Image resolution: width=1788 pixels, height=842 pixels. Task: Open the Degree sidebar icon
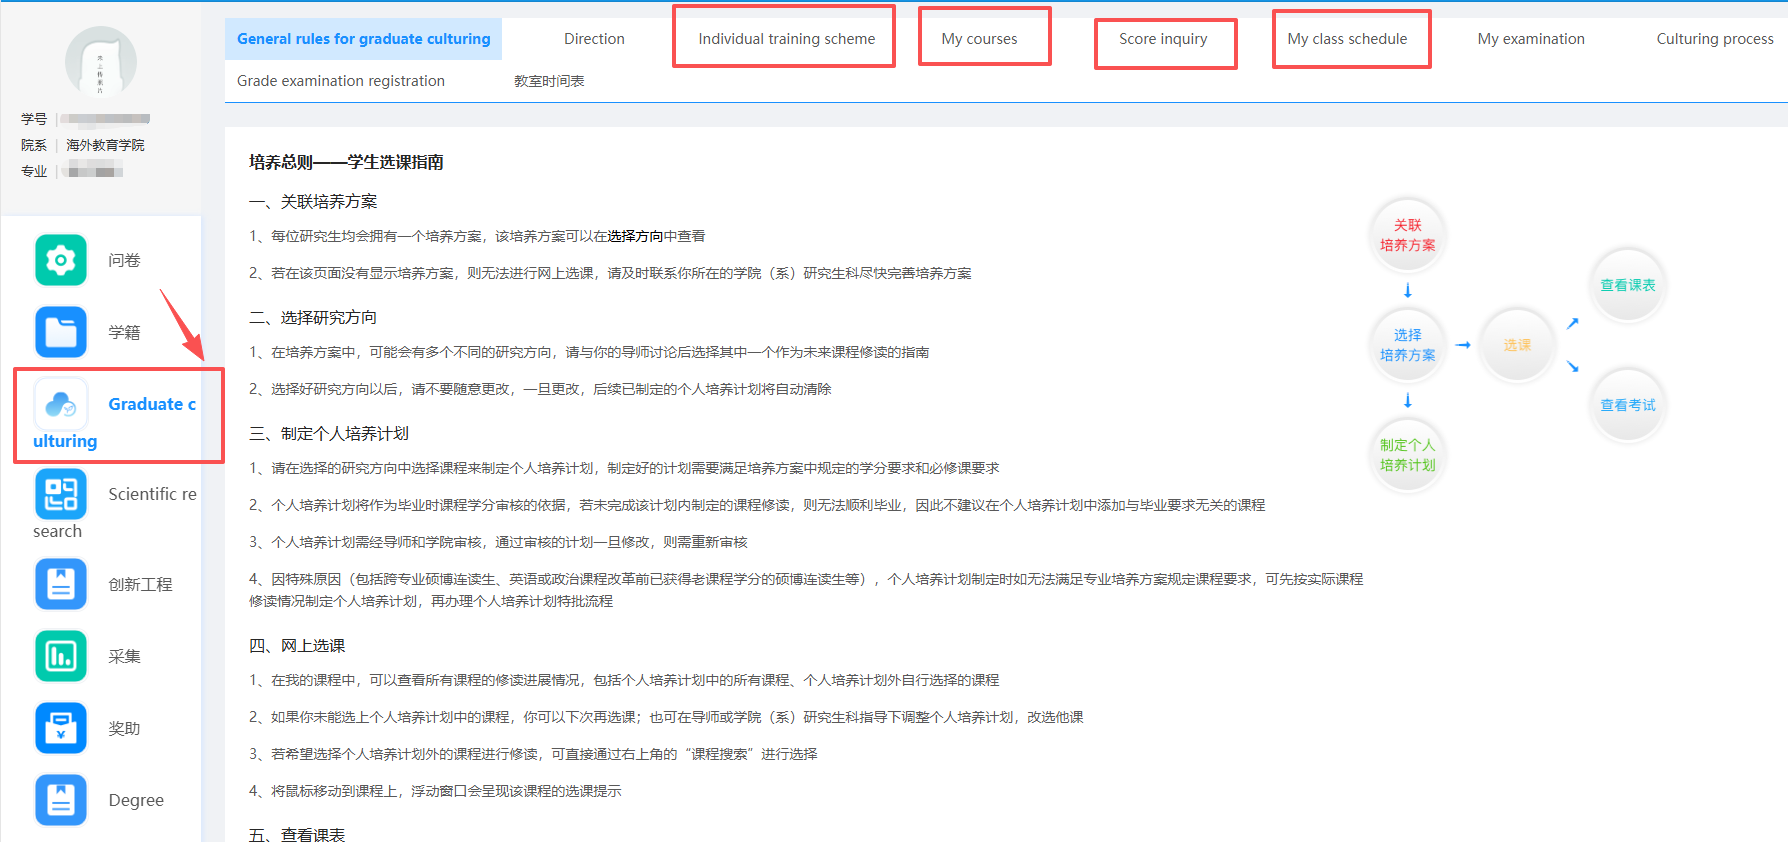(x=61, y=800)
